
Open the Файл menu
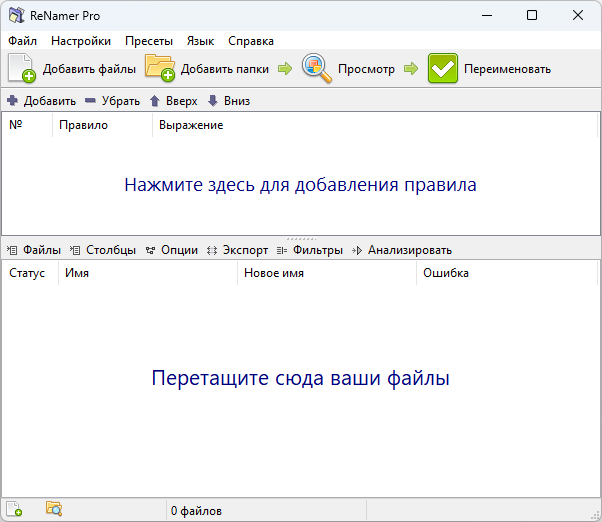click(x=22, y=41)
